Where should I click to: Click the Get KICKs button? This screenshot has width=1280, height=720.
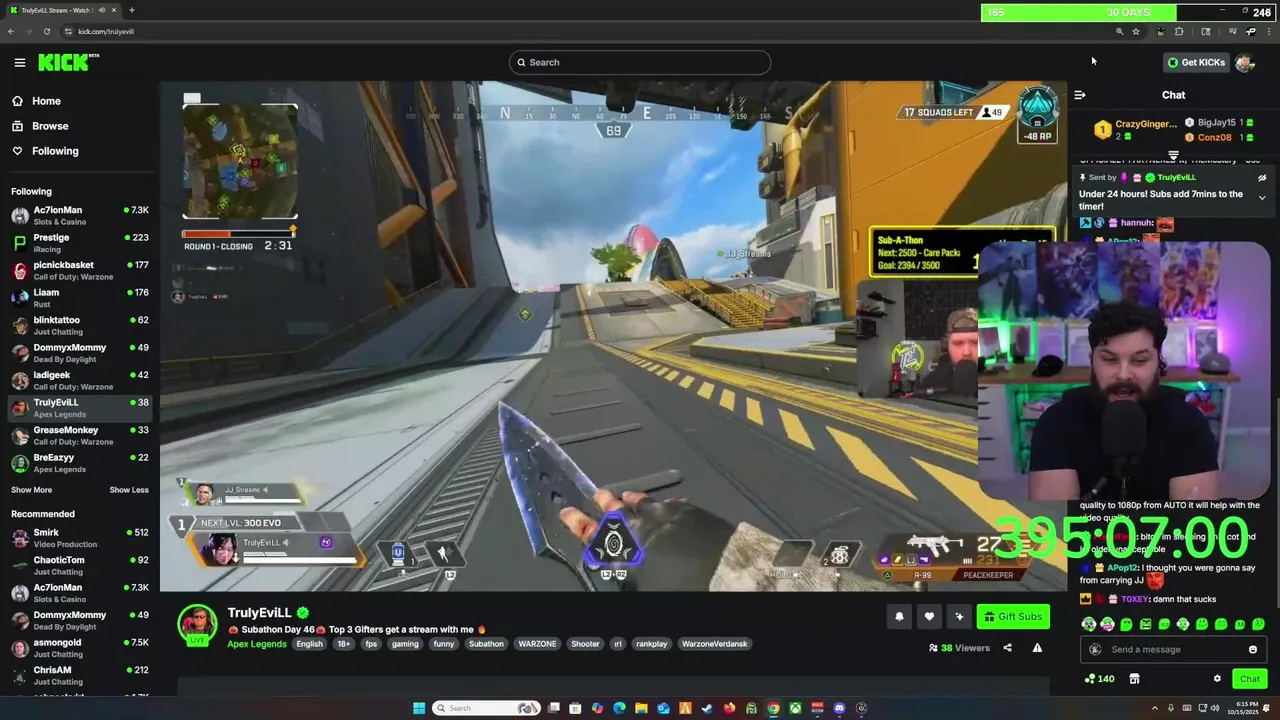tap(1195, 62)
